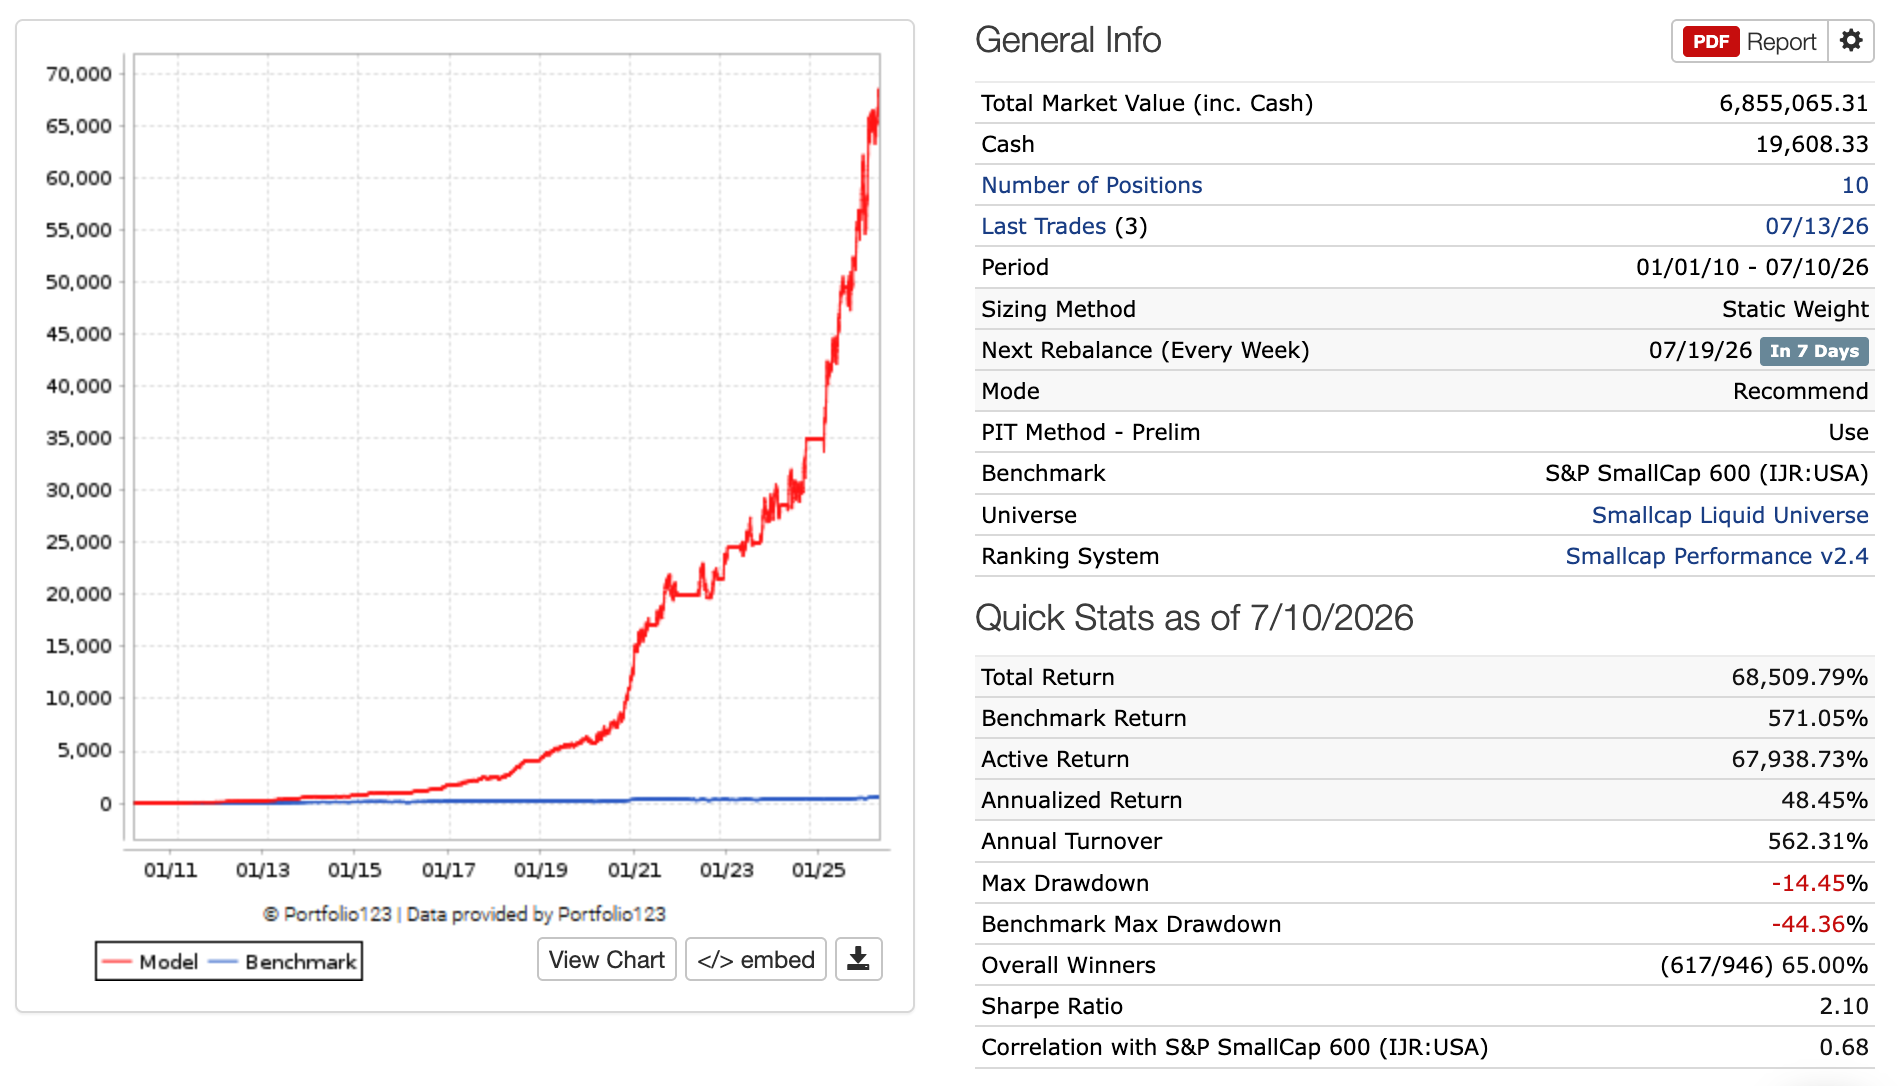
Task: Open the Smallcap Liquid Universe link
Action: (1730, 515)
